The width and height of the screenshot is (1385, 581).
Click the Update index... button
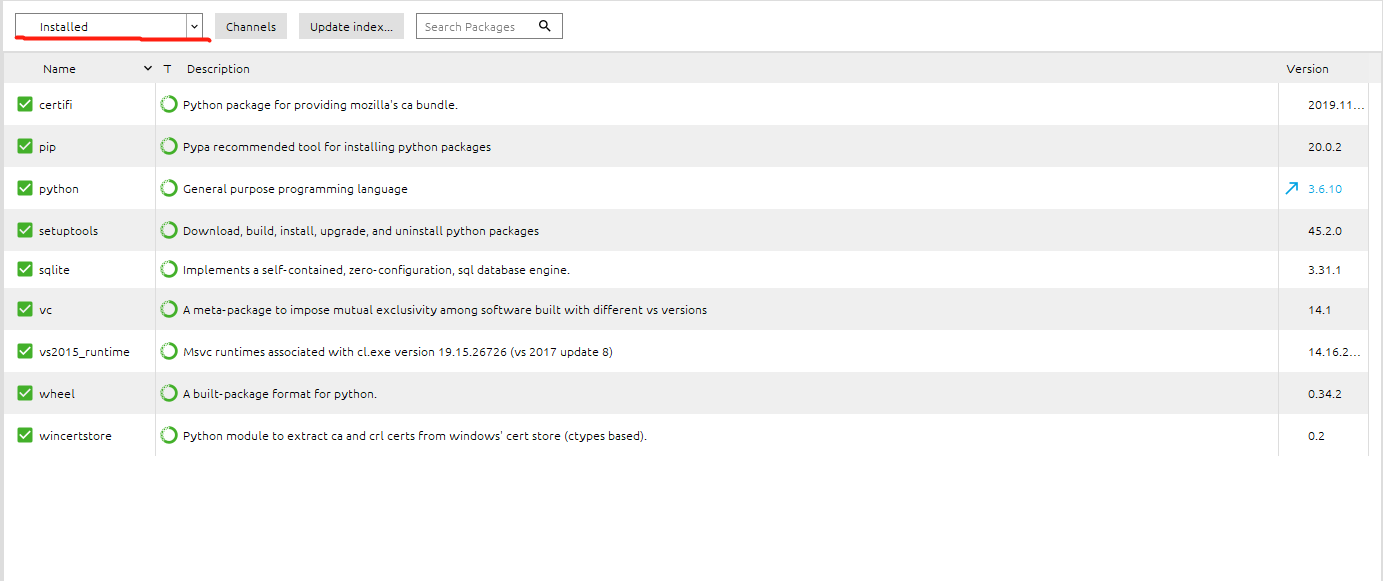351,26
